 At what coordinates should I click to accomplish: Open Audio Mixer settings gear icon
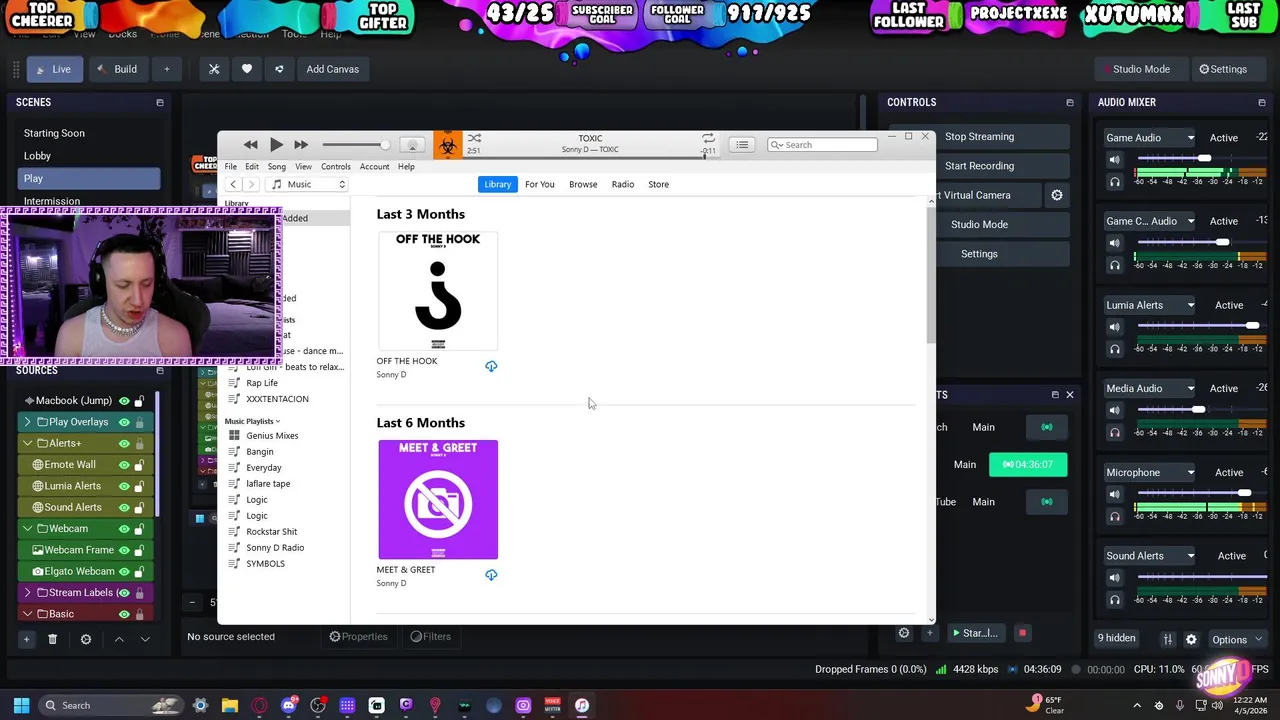(x=1191, y=639)
